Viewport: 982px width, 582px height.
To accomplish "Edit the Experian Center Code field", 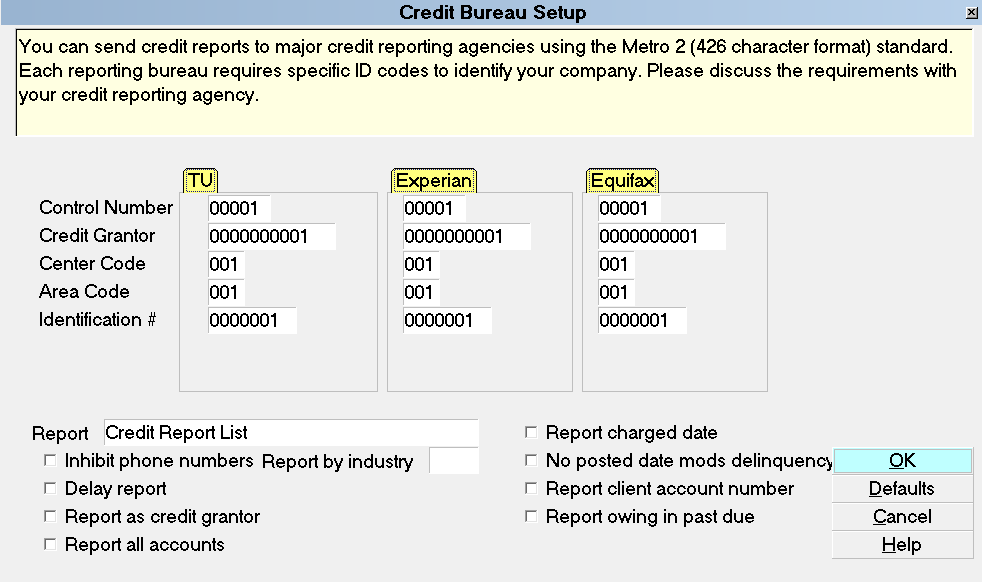I will [421, 264].
